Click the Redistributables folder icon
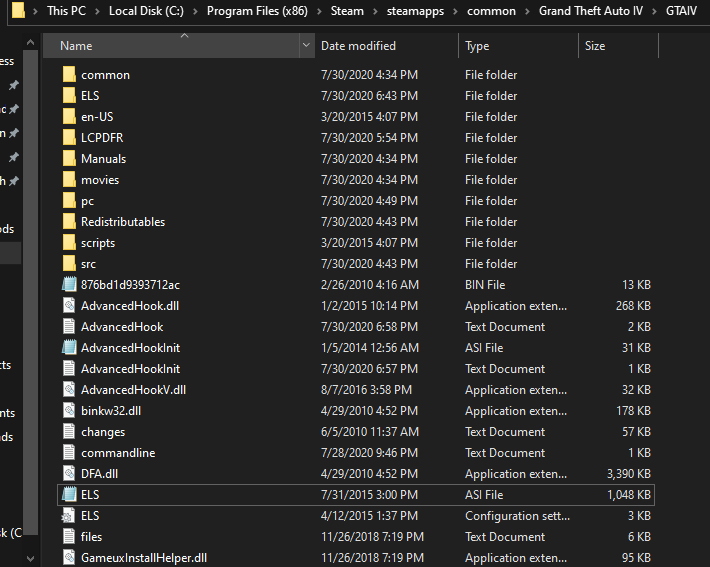 click(x=69, y=221)
